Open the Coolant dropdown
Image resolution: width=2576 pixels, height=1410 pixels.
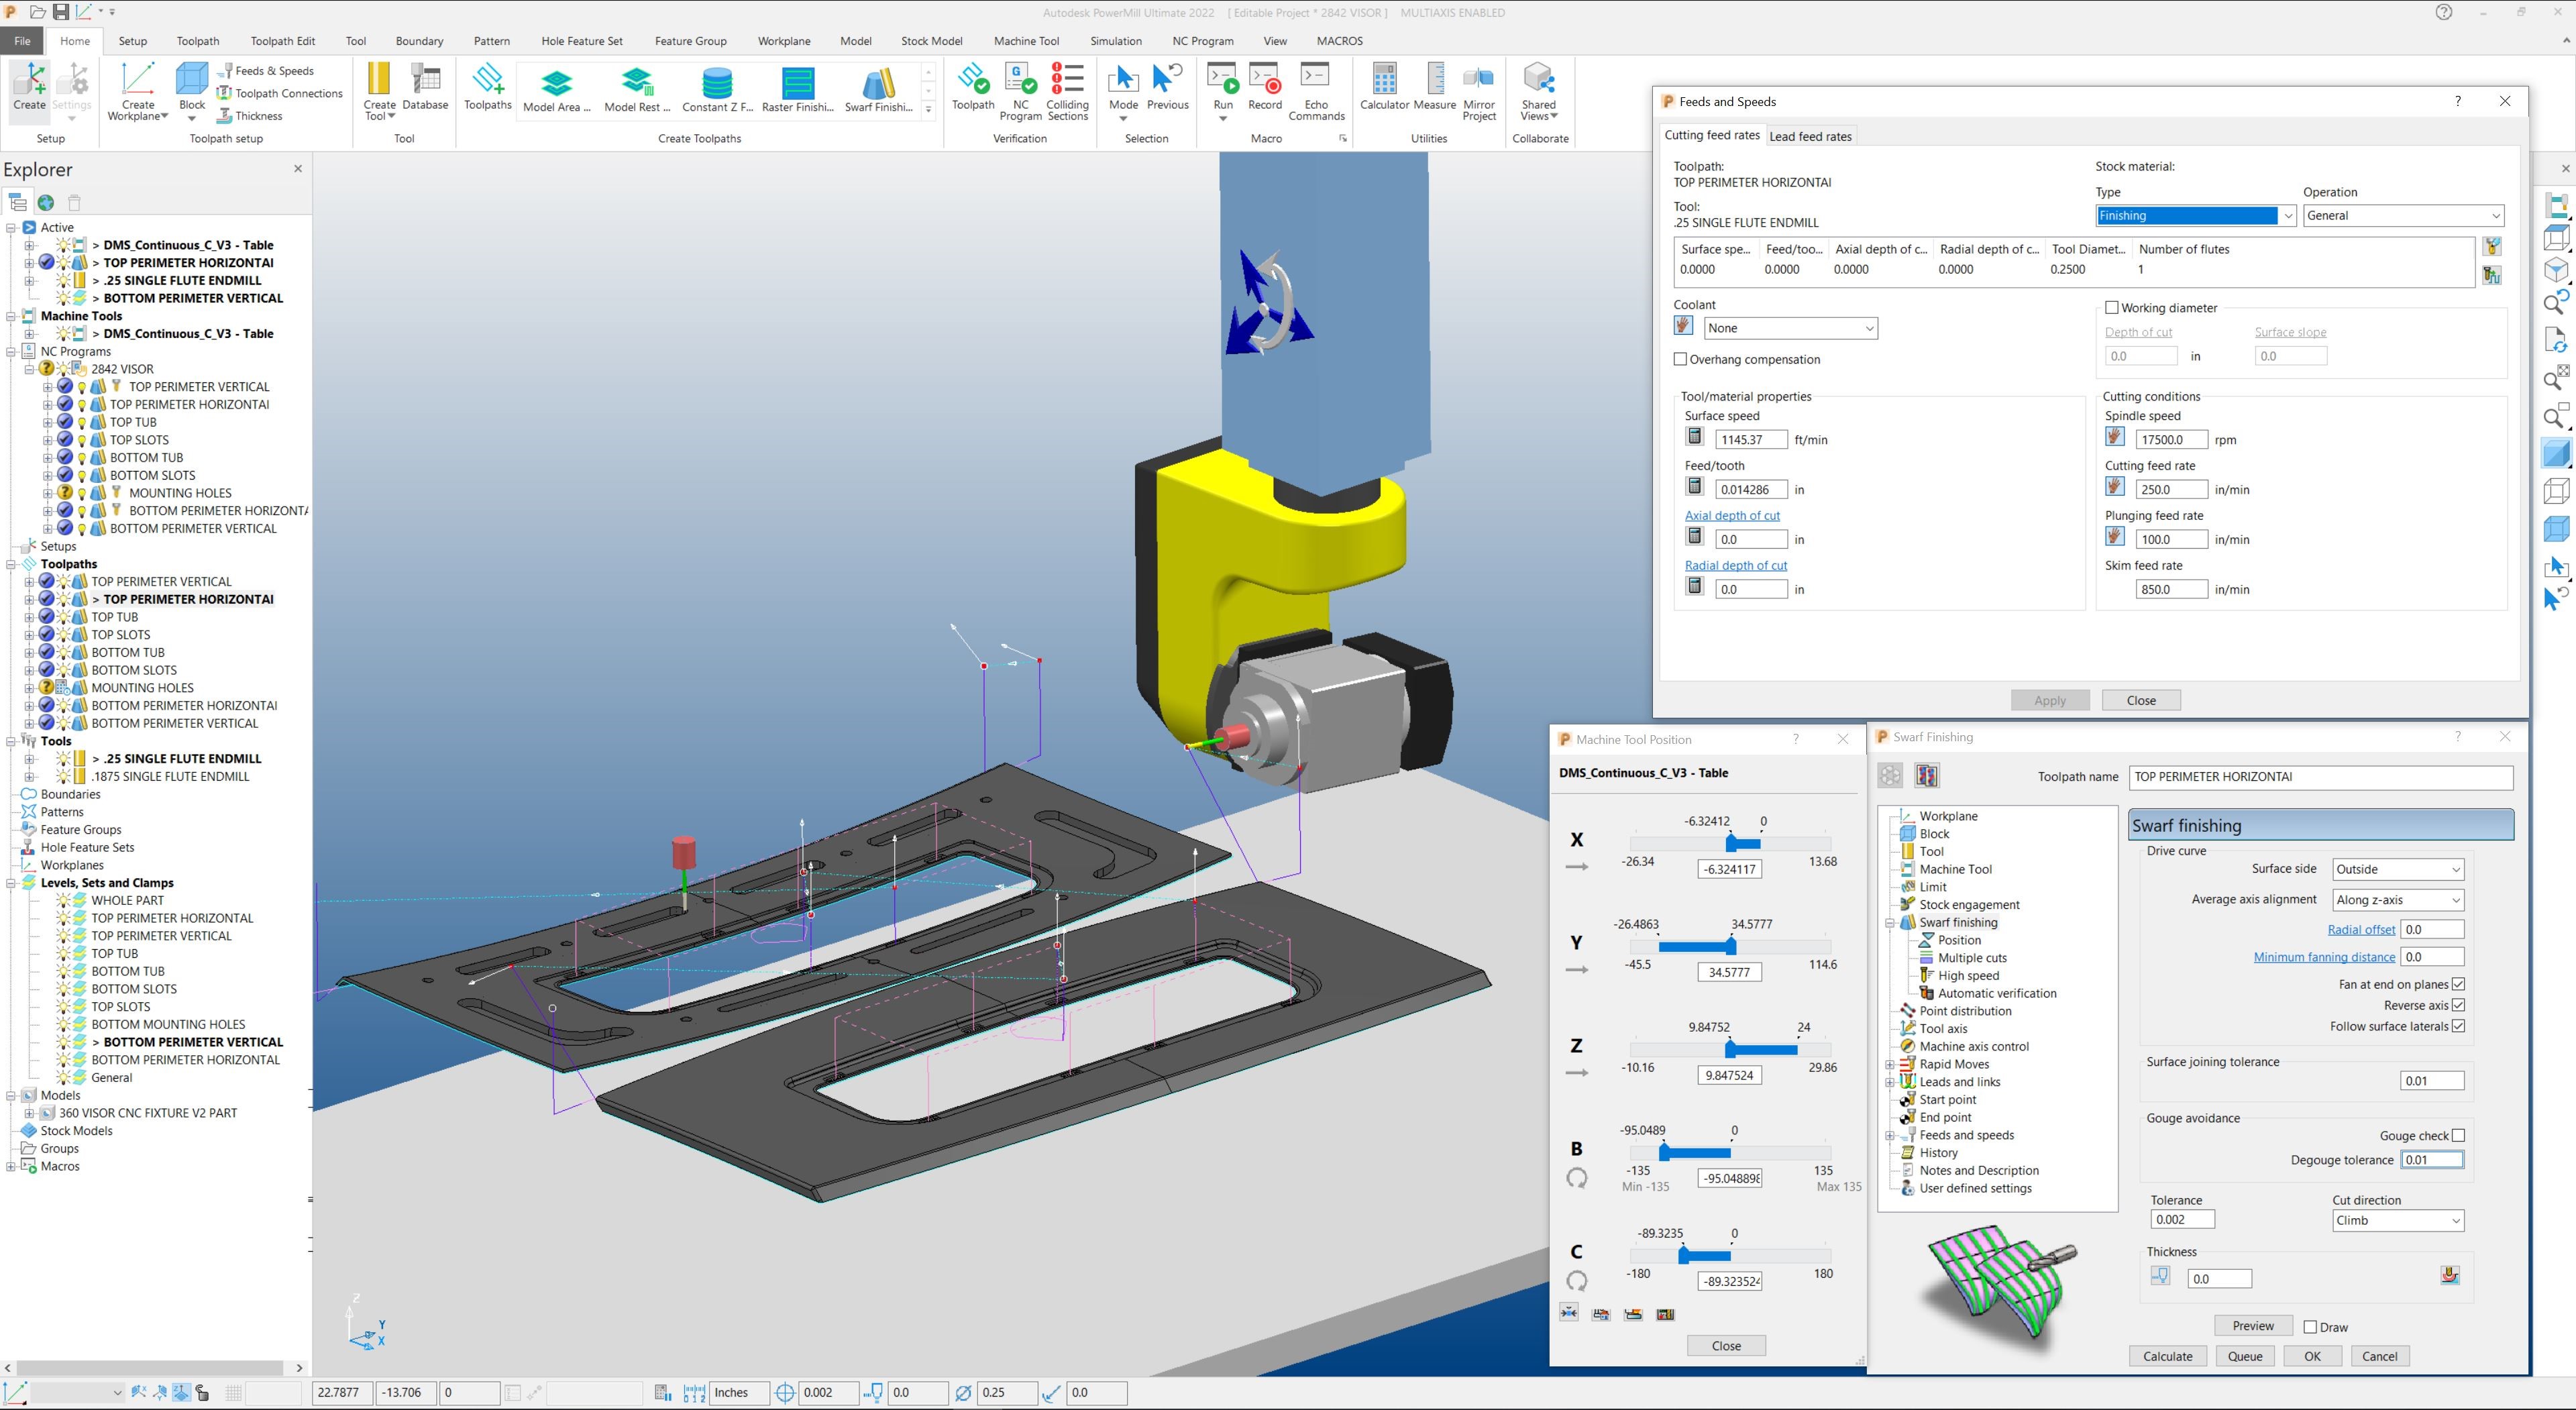tap(1790, 328)
